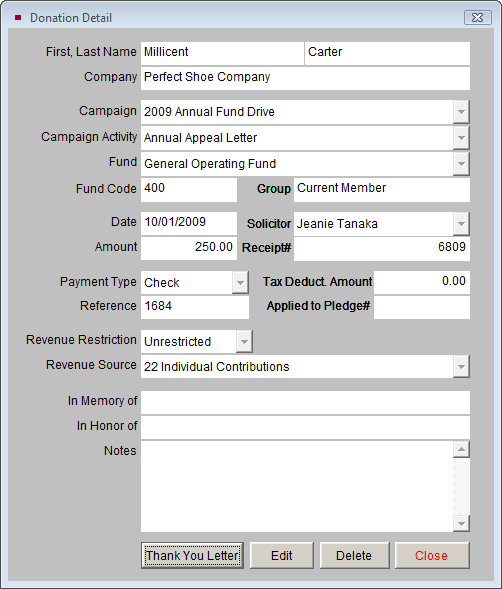
Task: Select the Company field Perfect Shoe Company
Action: pos(305,78)
